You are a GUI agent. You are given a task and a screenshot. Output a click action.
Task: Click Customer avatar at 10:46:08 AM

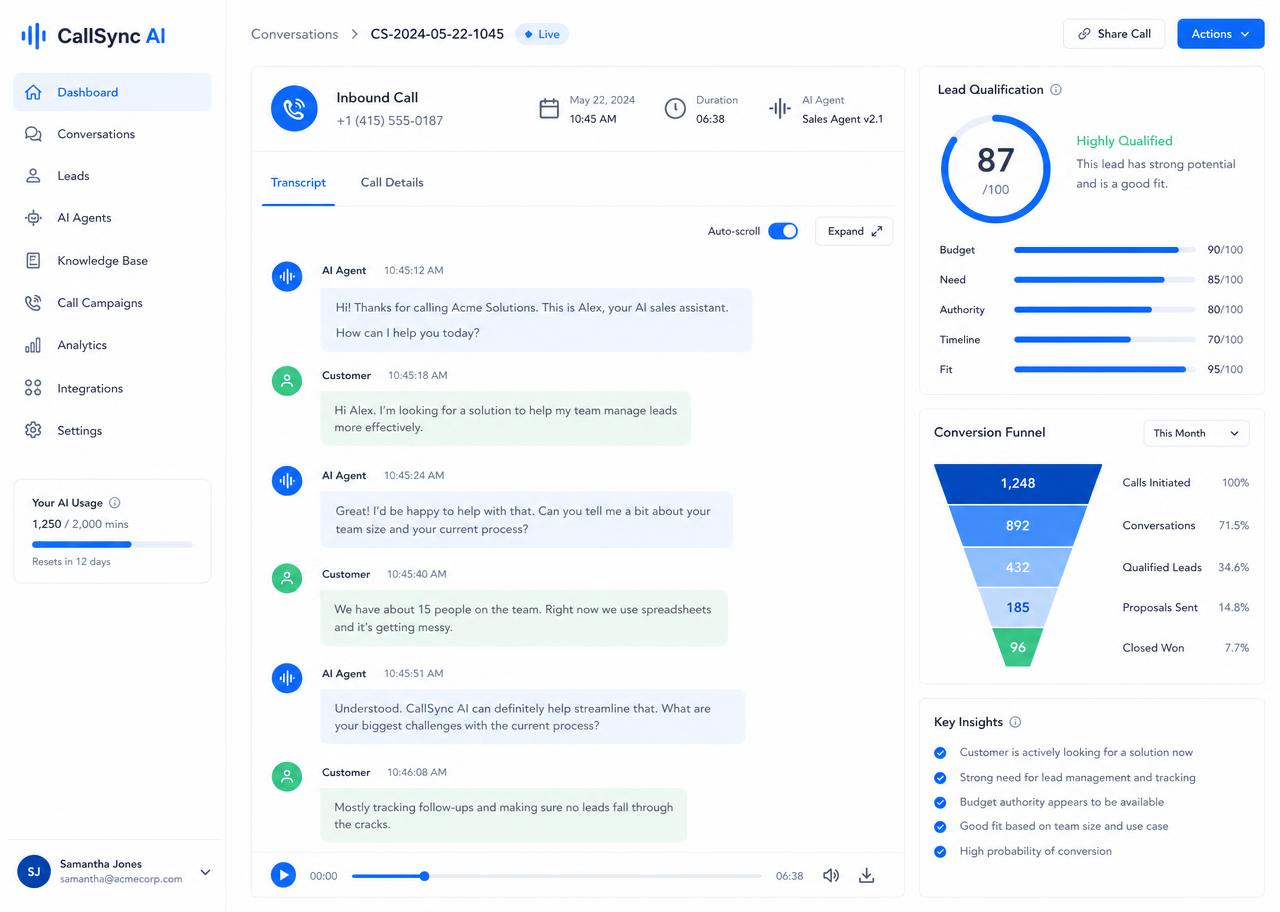tap(287, 777)
